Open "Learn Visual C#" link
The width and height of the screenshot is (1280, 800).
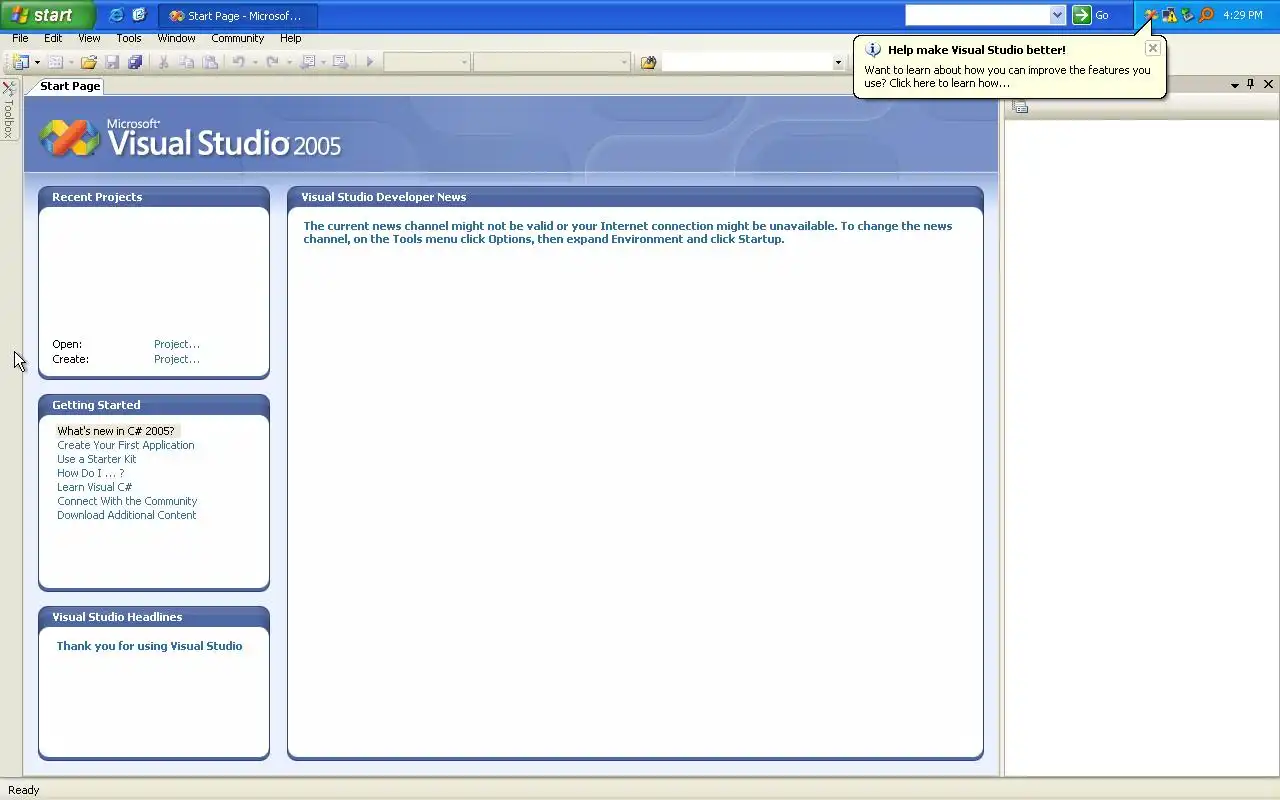click(x=94, y=487)
